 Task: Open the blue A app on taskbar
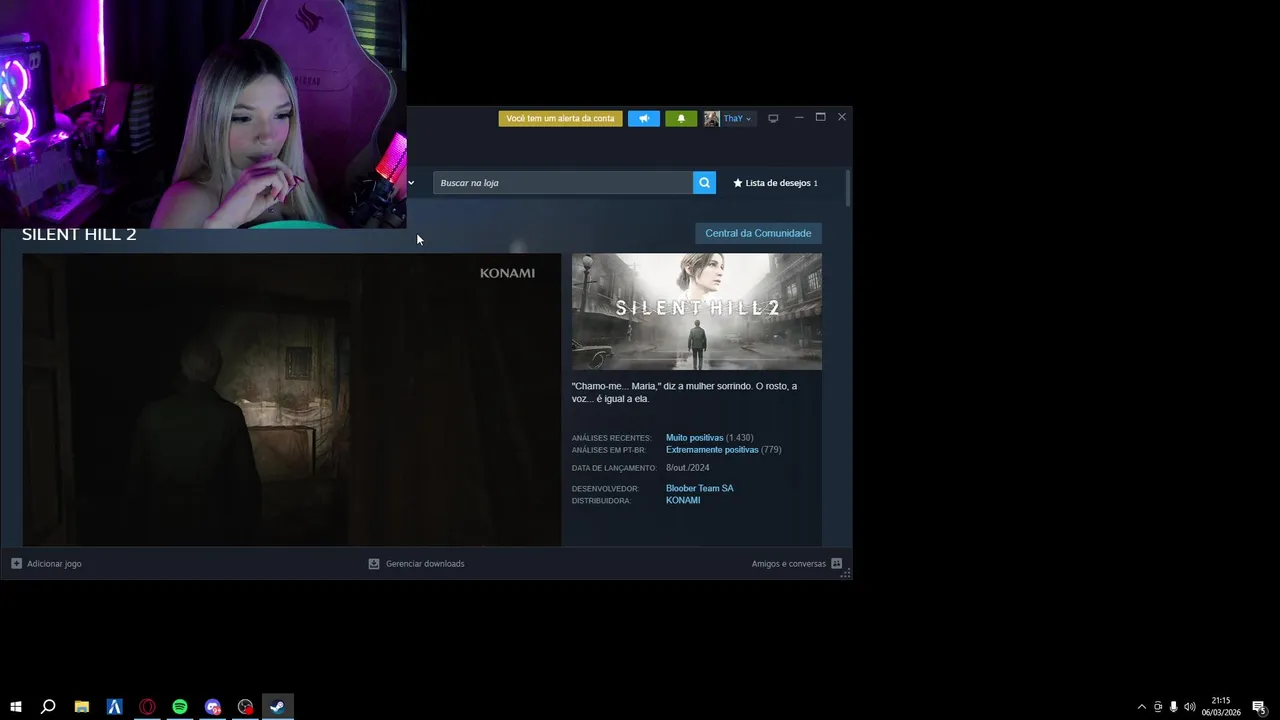[115, 707]
